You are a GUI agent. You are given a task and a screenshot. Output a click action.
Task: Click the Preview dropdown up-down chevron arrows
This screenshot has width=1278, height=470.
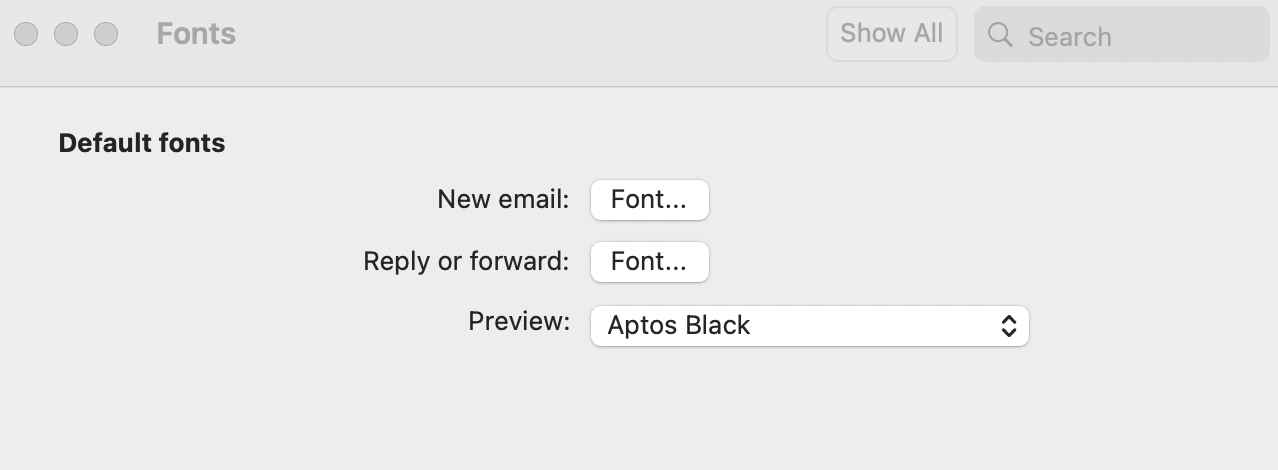(1009, 326)
